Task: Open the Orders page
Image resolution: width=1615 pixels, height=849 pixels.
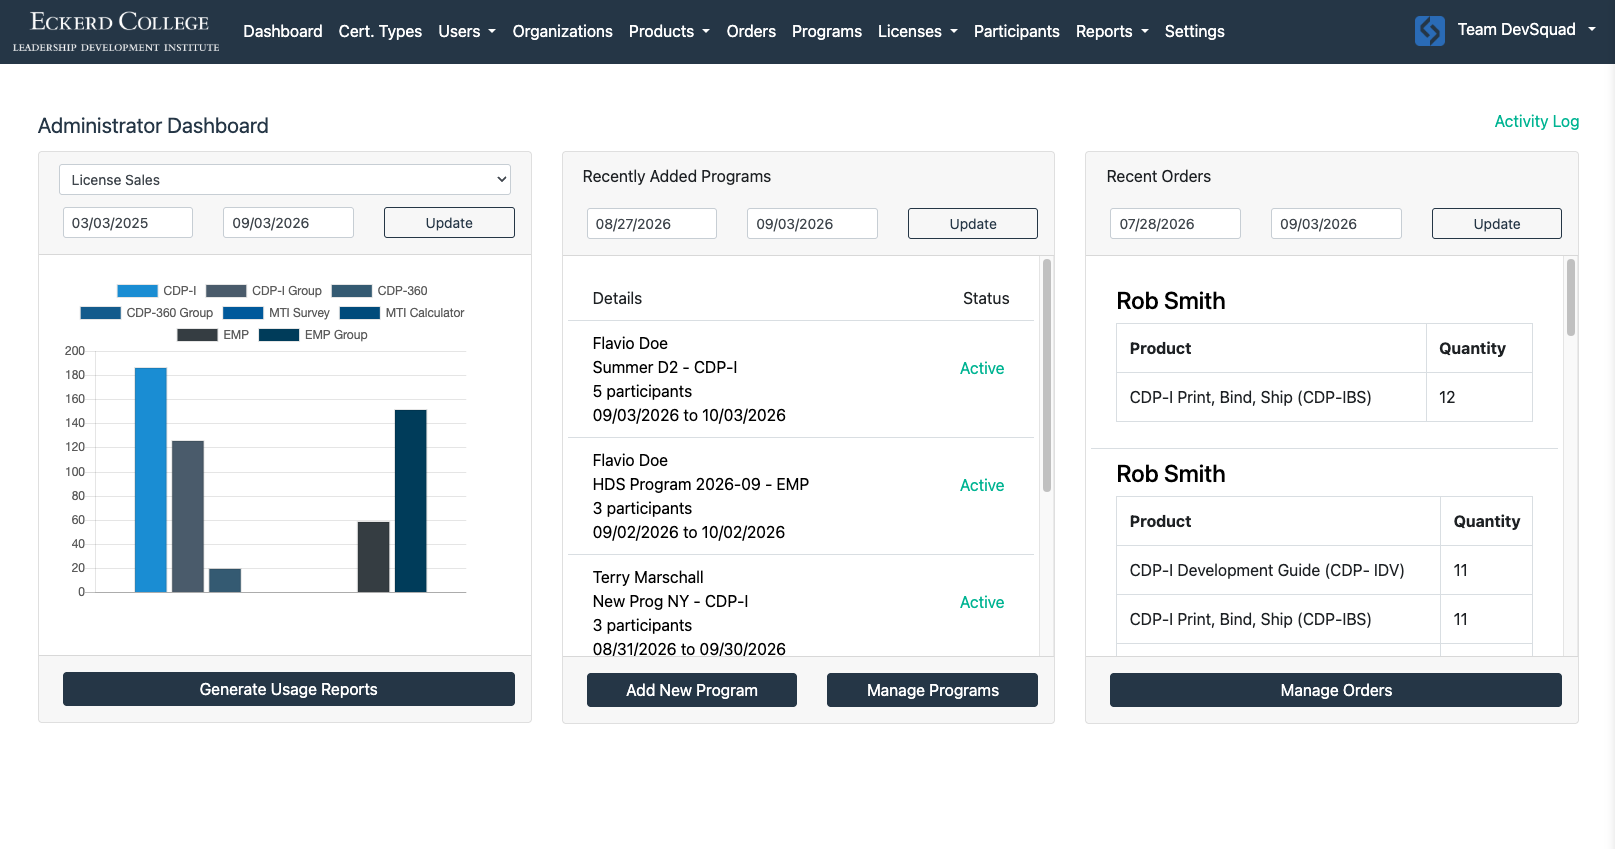Action: (x=751, y=31)
